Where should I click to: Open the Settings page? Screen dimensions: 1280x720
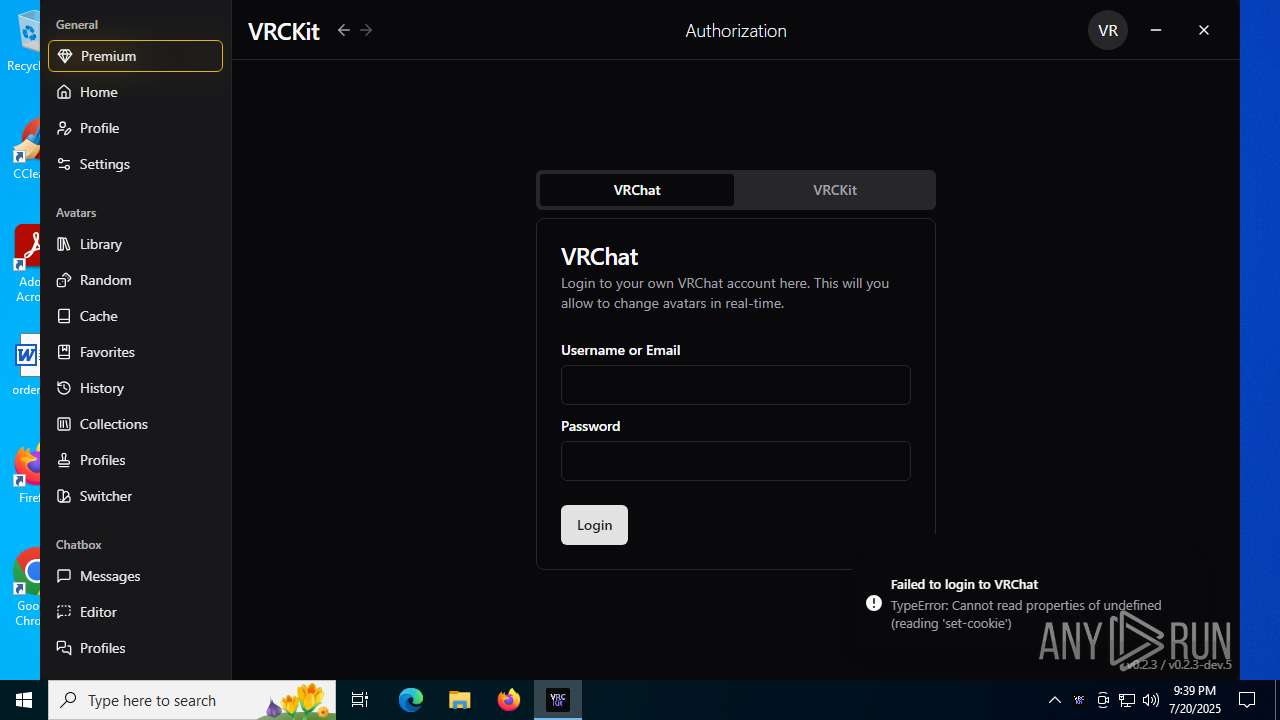click(135, 164)
